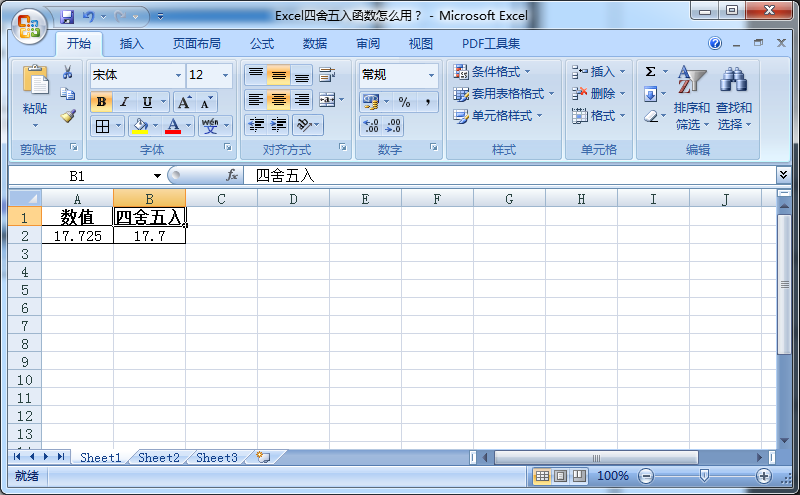Click the 删除 delete cells button
800x495 pixels.
[x=598, y=94]
